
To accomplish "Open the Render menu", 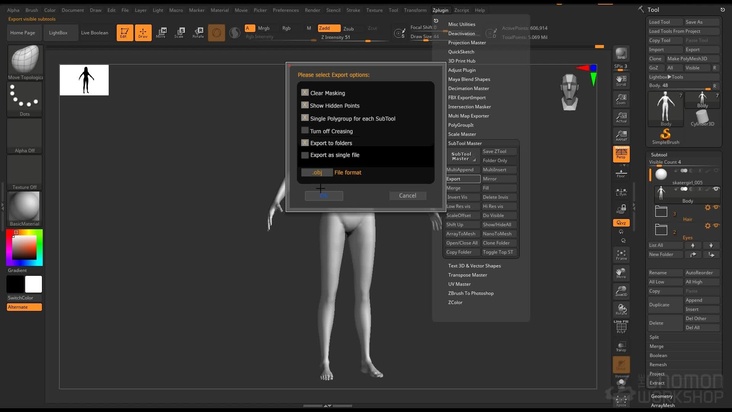I will pyautogui.click(x=312, y=10).
